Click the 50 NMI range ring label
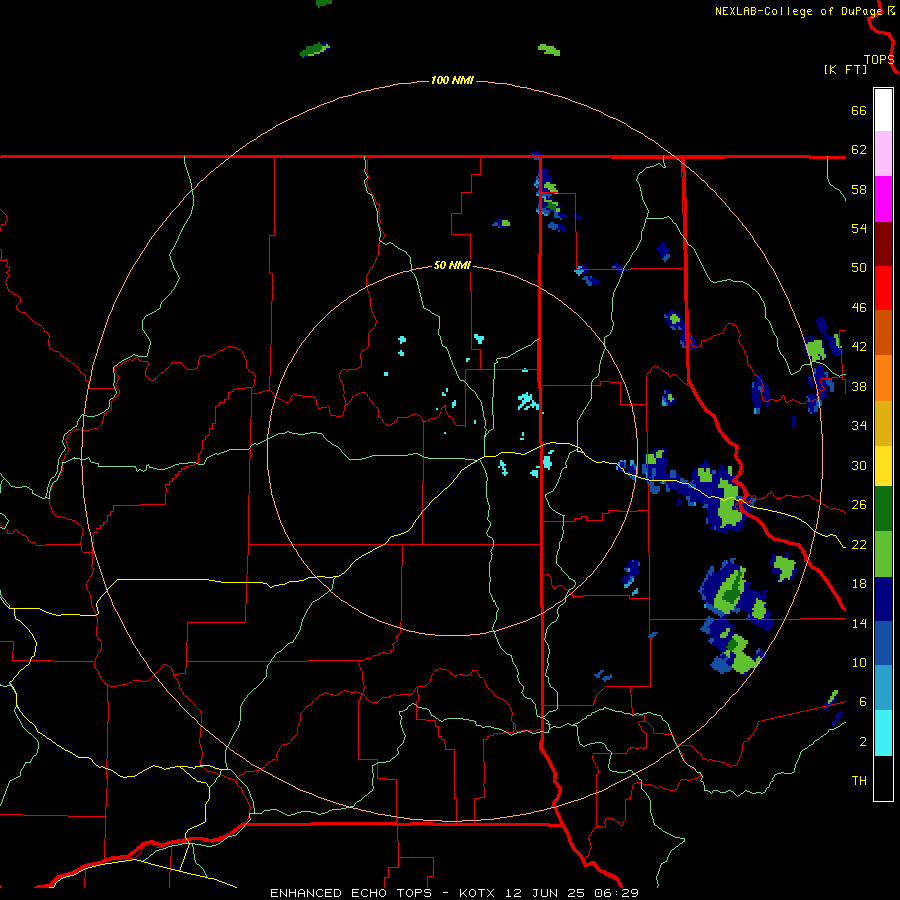 (452, 265)
